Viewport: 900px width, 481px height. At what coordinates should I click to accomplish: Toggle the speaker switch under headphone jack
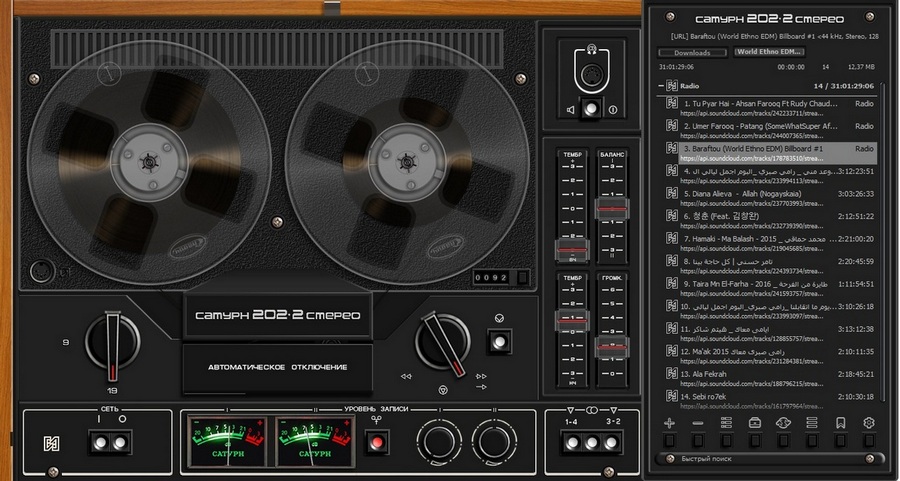593,109
